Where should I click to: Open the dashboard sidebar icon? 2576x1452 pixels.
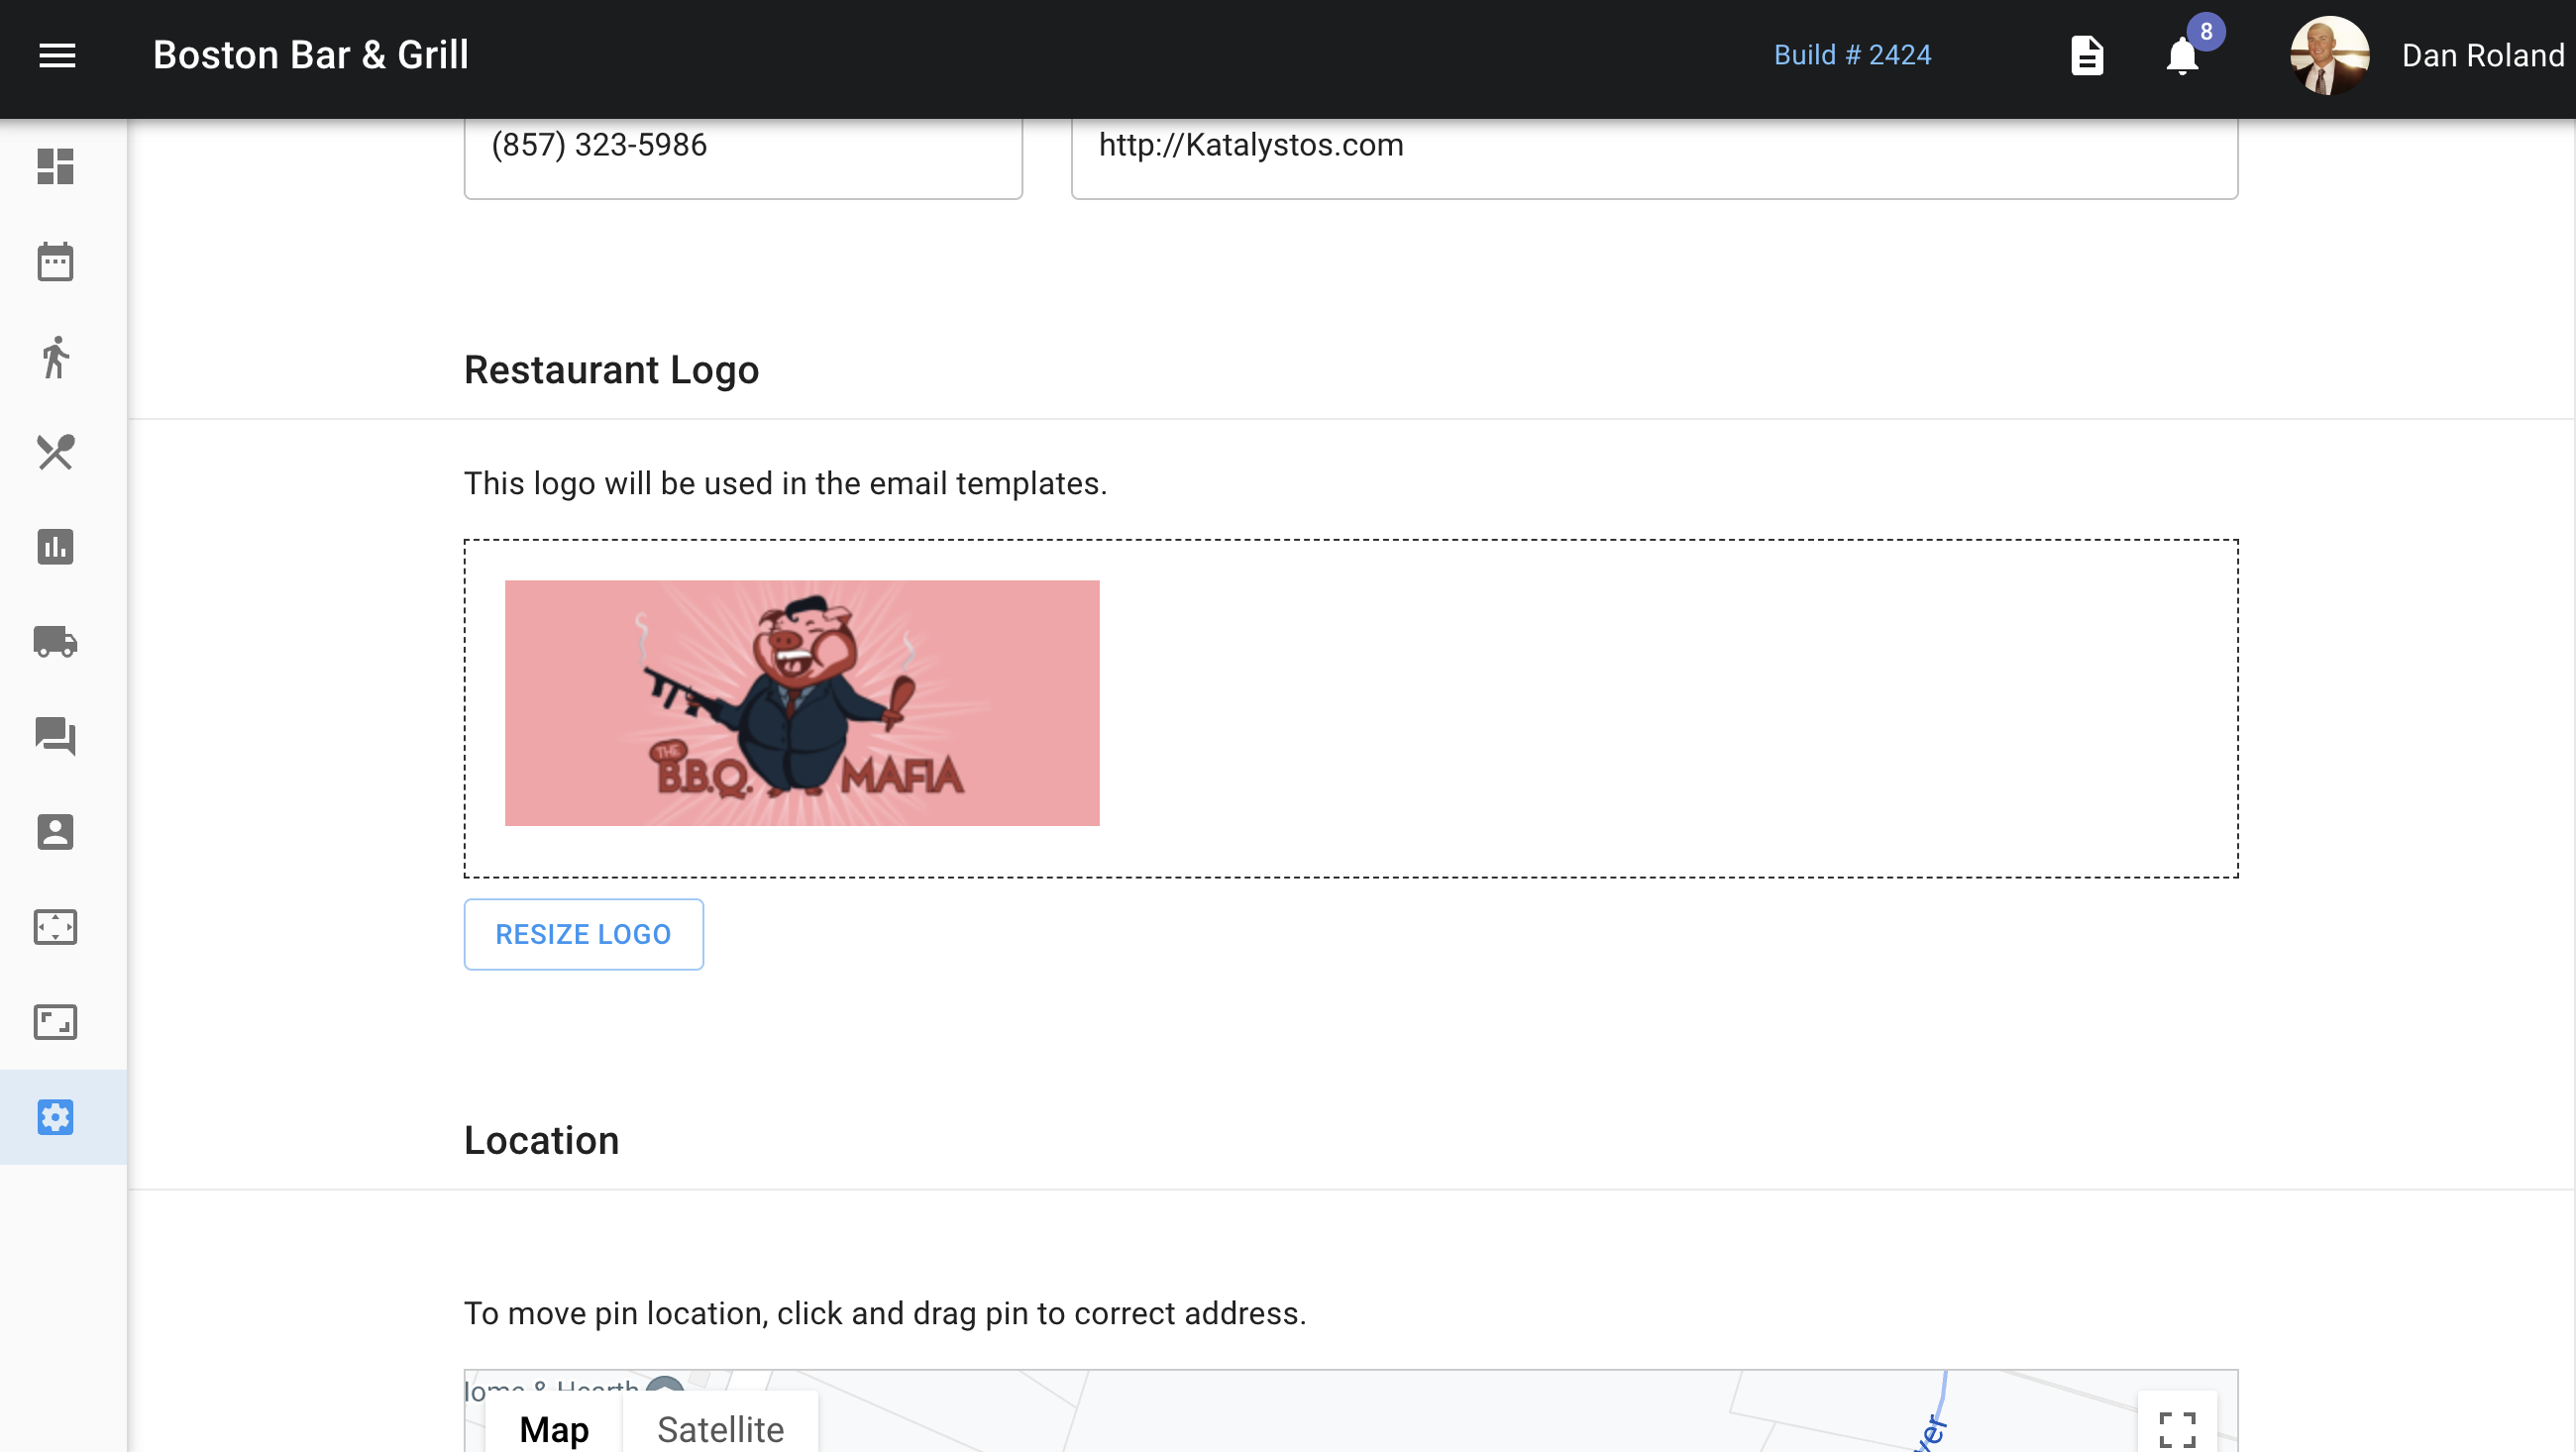56,167
